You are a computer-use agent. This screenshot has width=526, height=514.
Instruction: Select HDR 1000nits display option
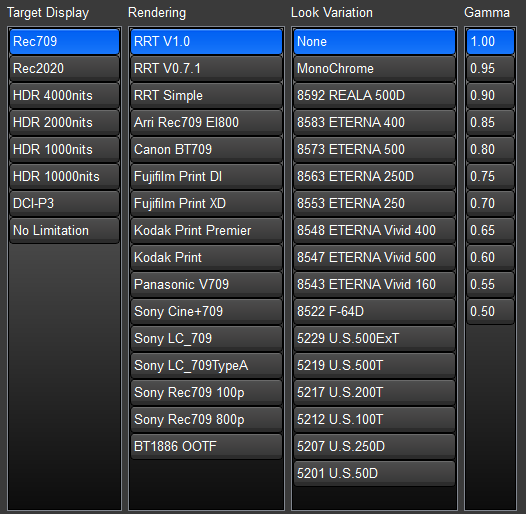point(64,150)
